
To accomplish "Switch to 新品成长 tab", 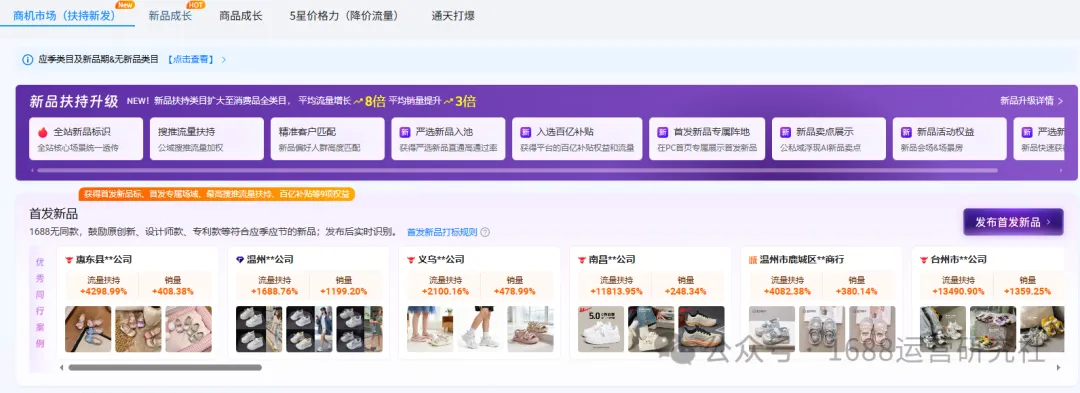I will tap(170, 16).
